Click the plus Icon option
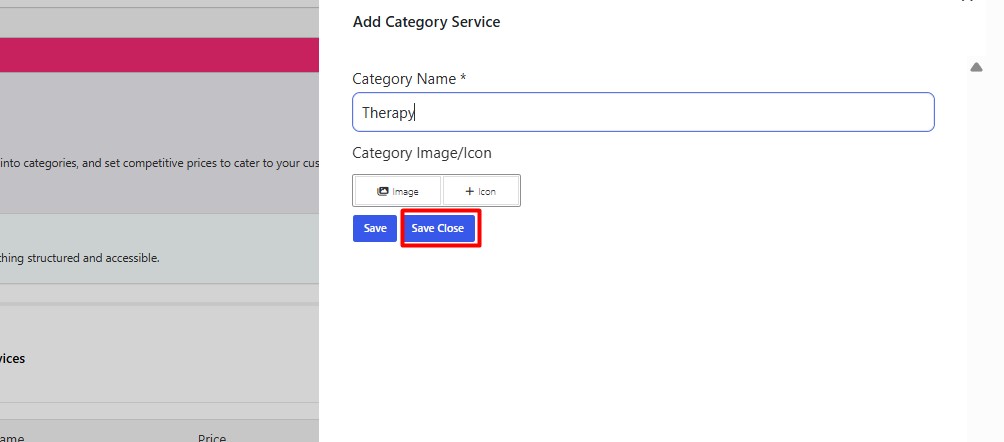 click(481, 191)
